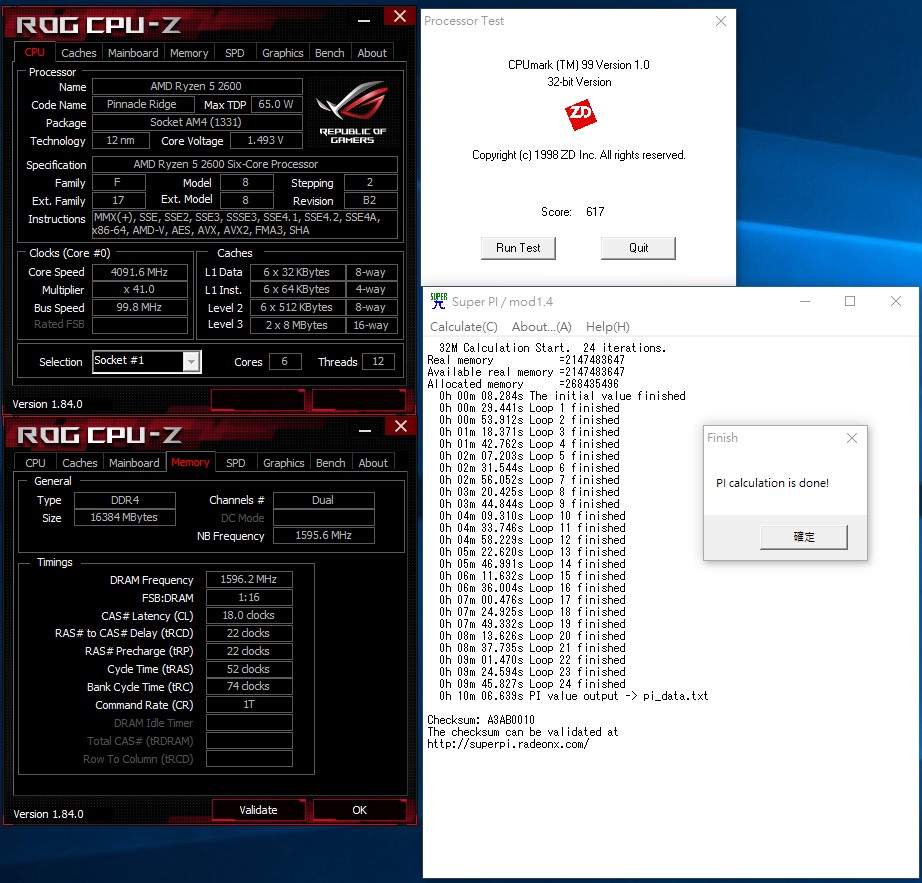Close the bottom ROG CPU-Z Memory window
Viewport: 922px width, 883px height.
click(x=401, y=426)
